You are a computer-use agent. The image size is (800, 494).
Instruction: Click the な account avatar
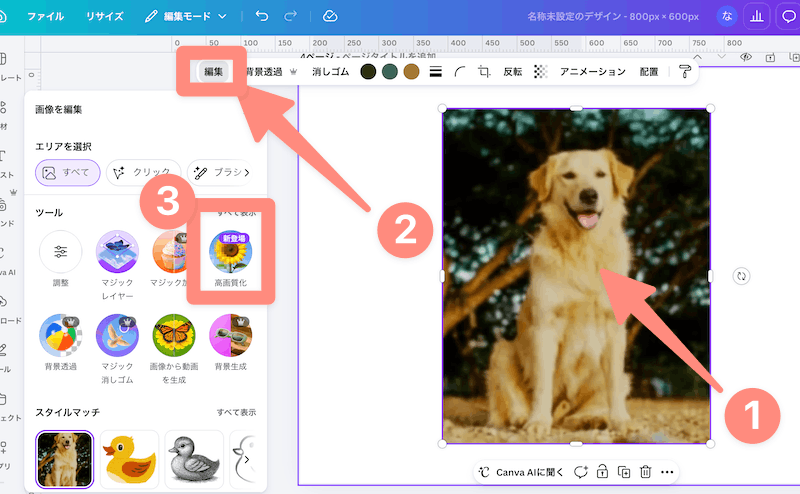[727, 16]
